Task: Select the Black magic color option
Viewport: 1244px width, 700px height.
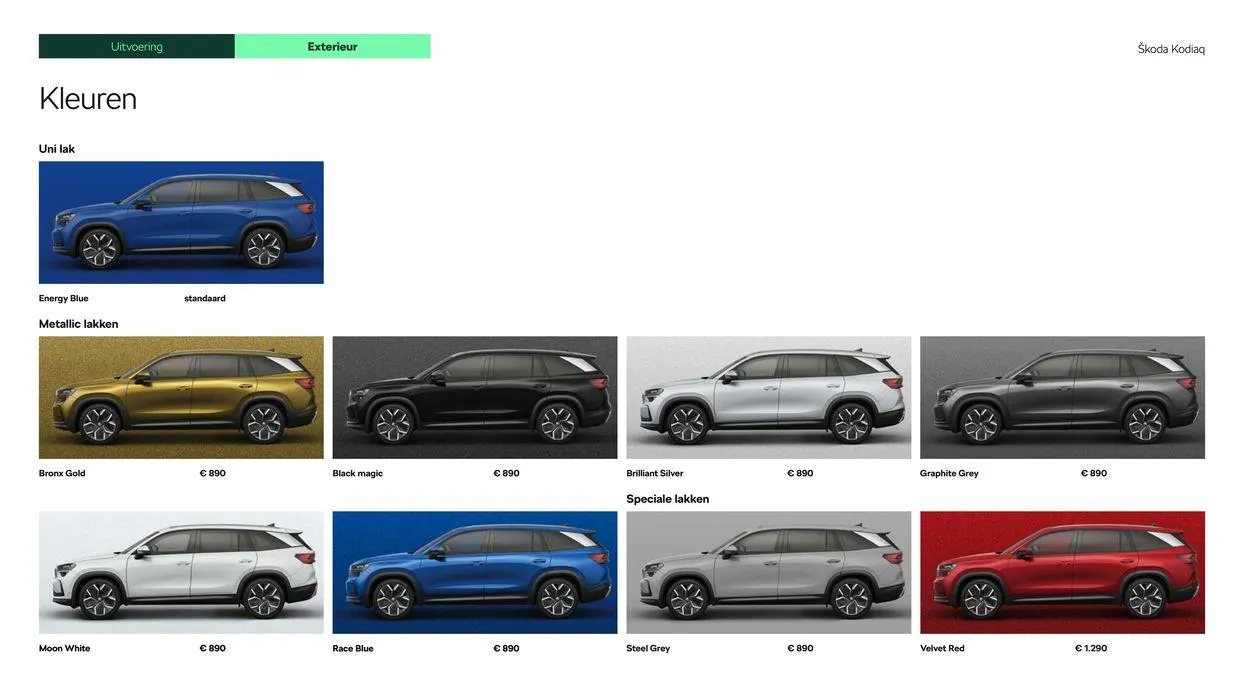Action: [x=475, y=397]
